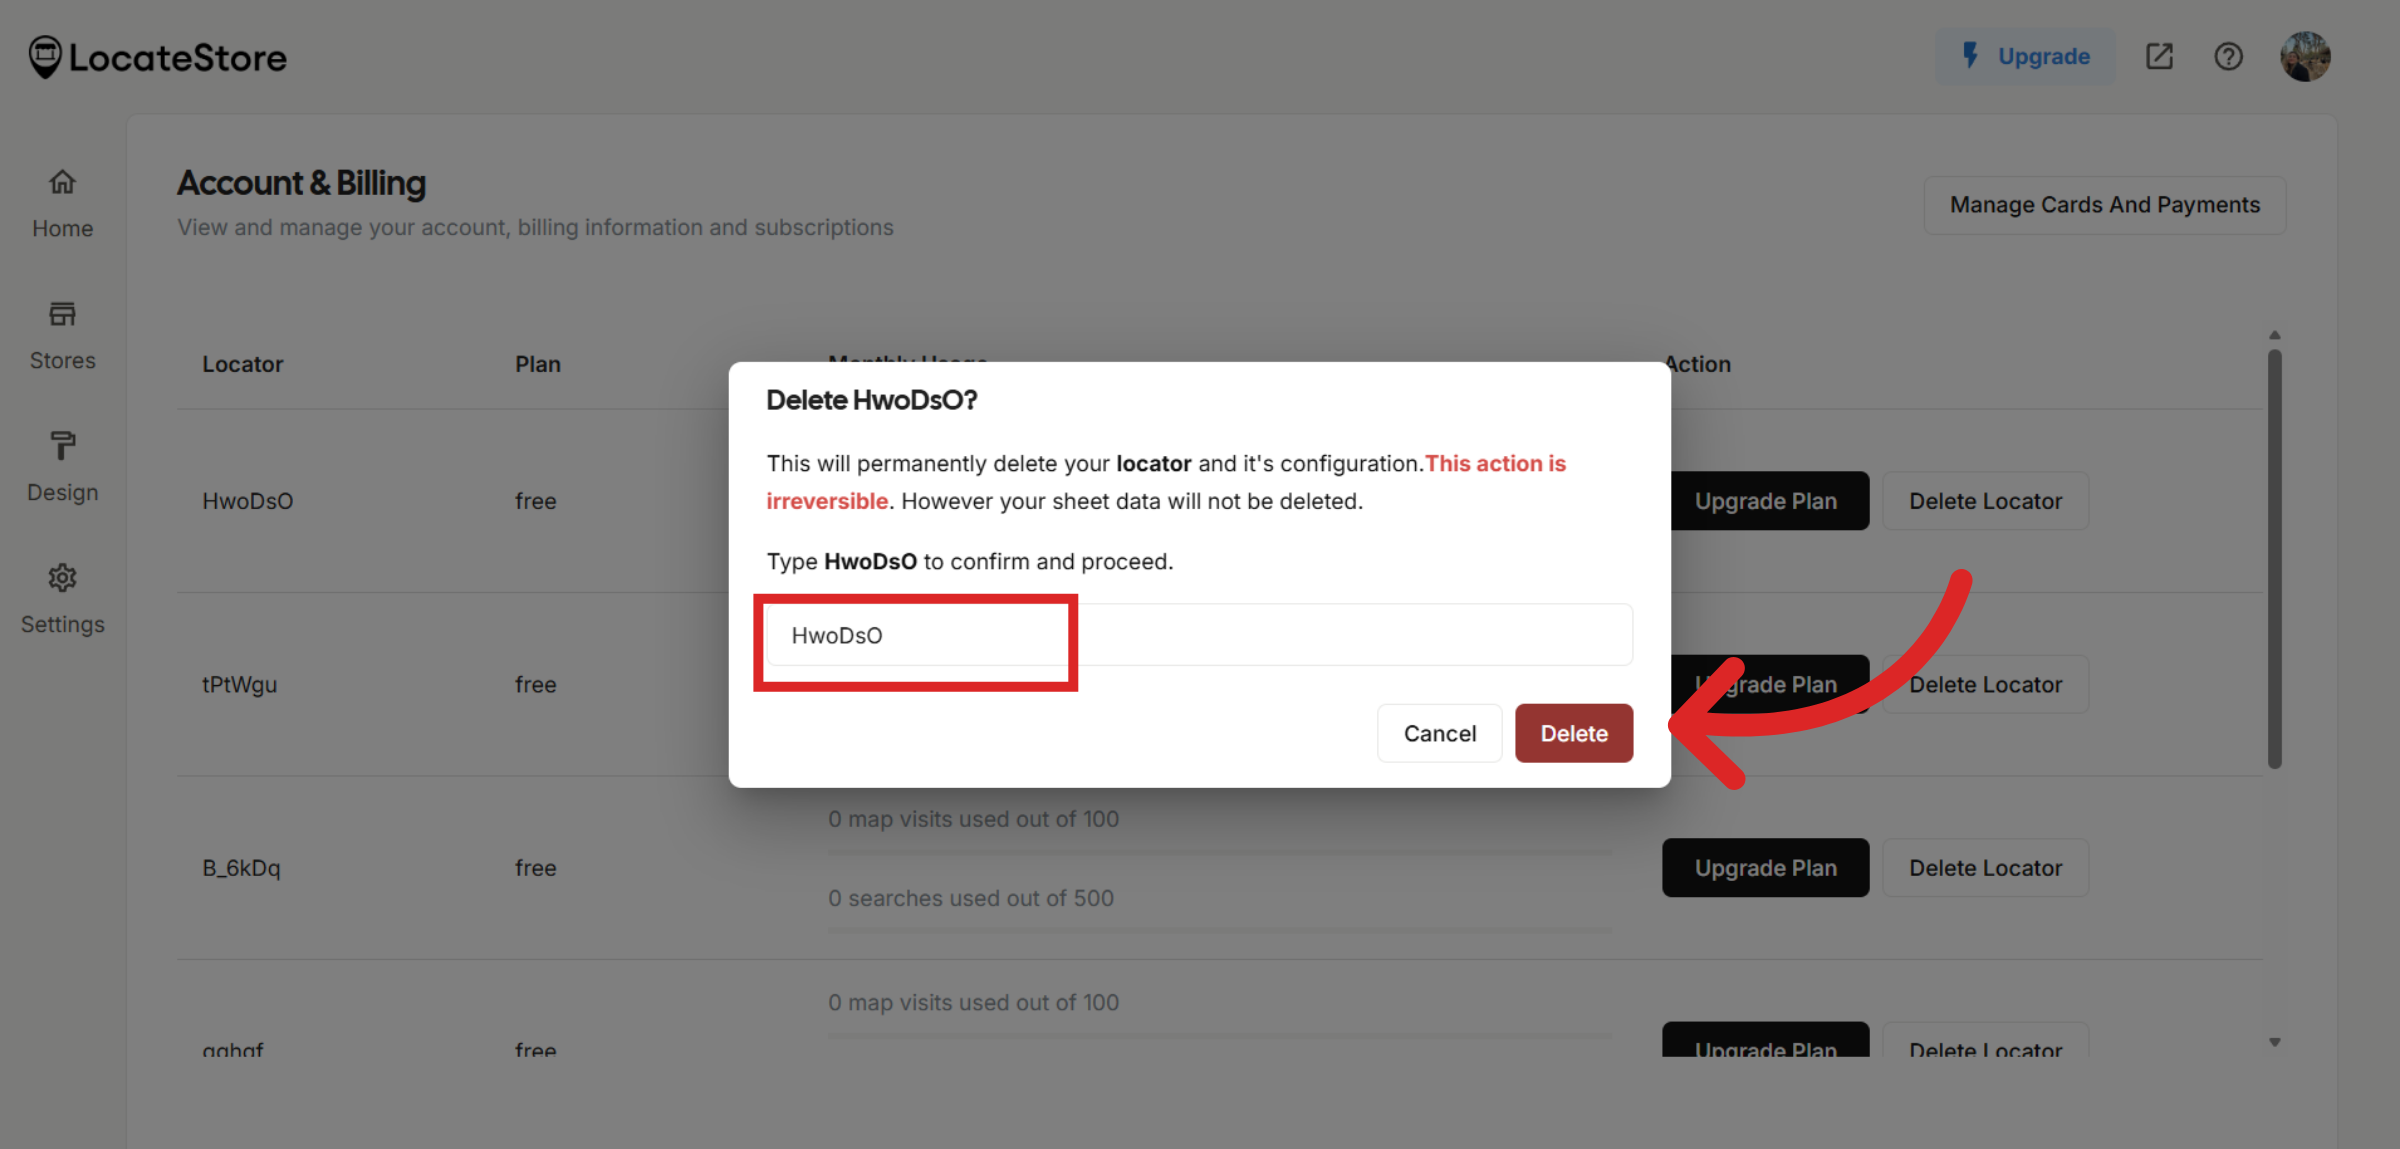Click the Upgrade lightning button

point(2026,56)
